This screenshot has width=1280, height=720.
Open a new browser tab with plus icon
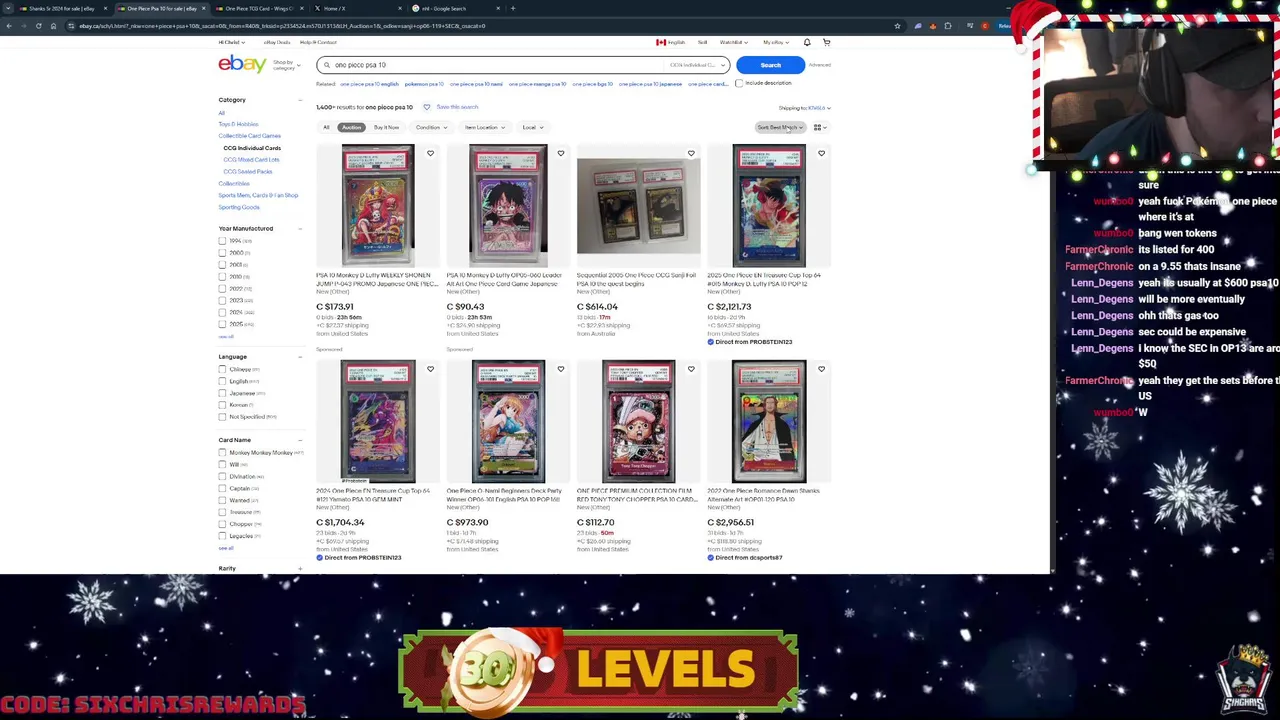point(513,8)
